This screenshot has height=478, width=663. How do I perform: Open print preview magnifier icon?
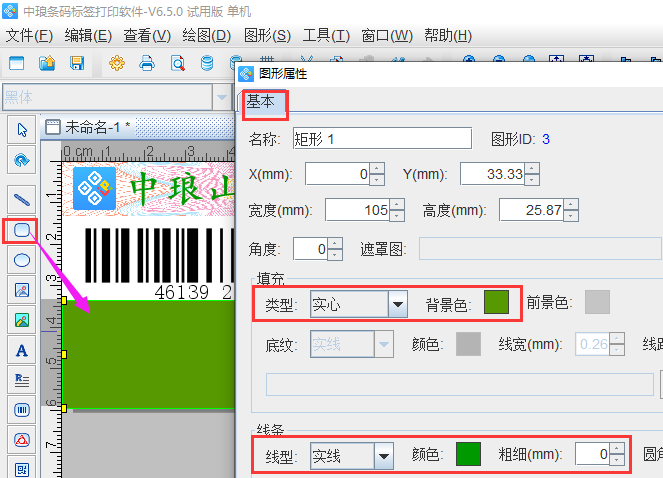[178, 63]
